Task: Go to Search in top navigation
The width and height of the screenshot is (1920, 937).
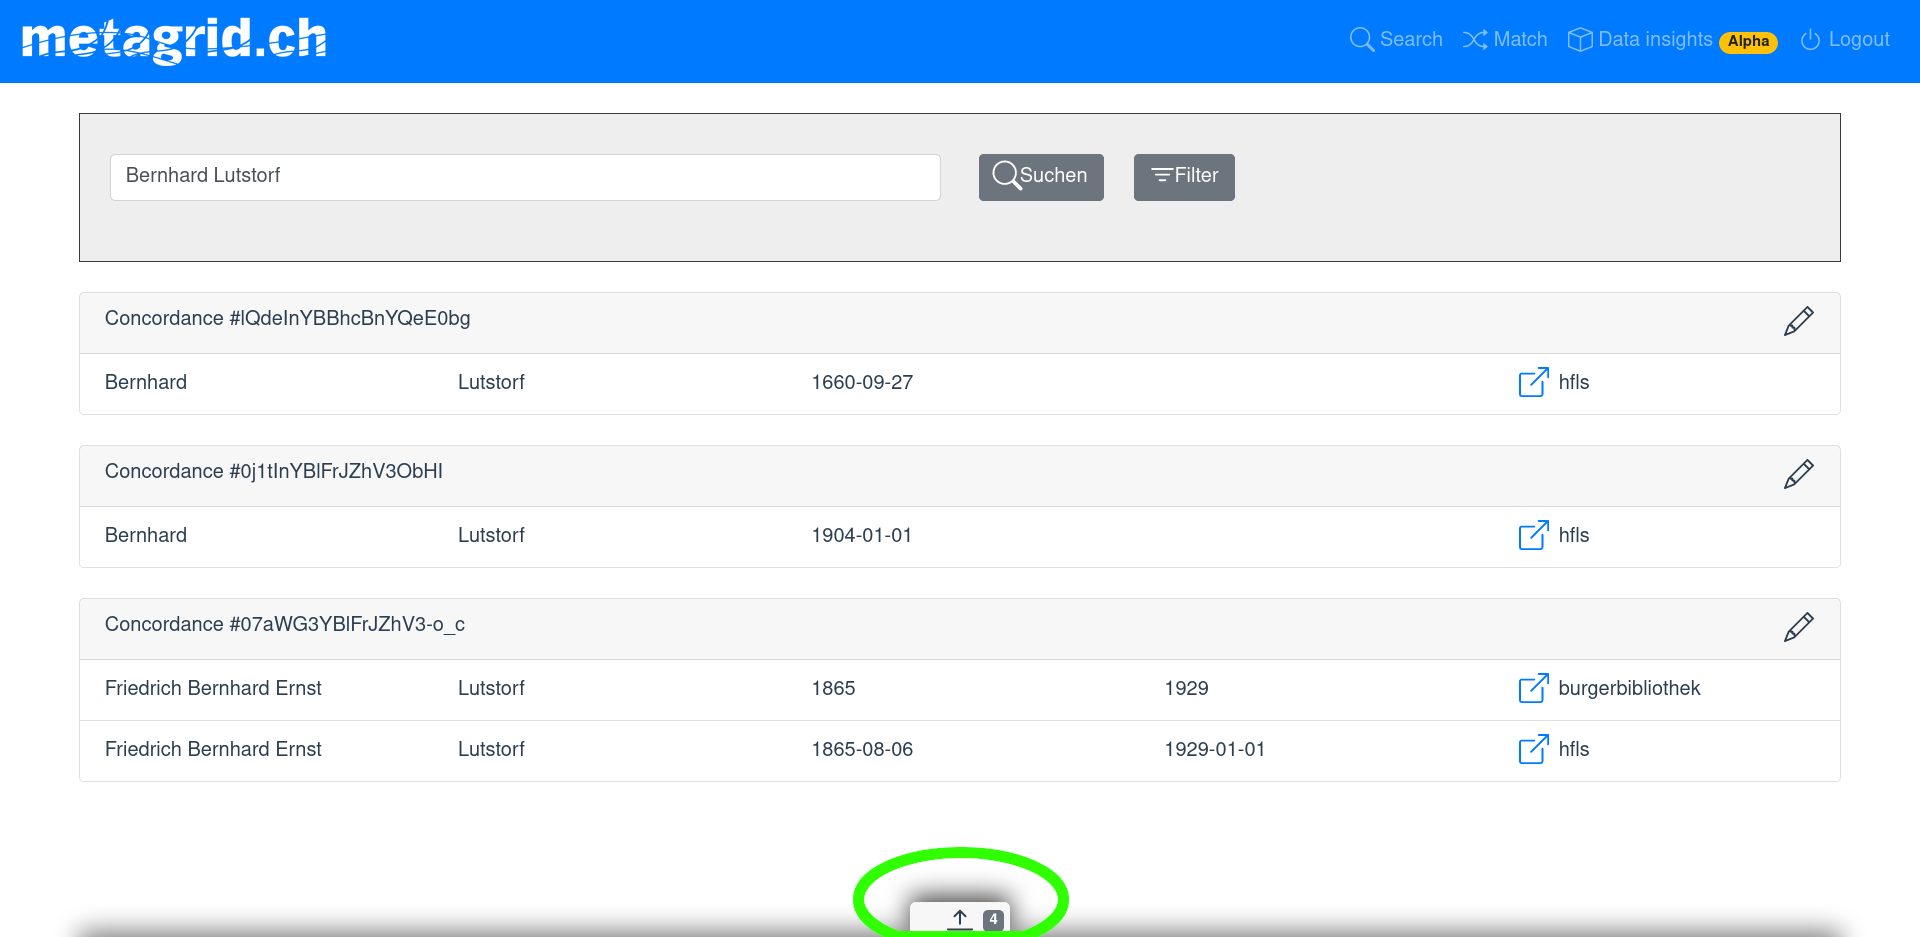Action: click(1396, 40)
